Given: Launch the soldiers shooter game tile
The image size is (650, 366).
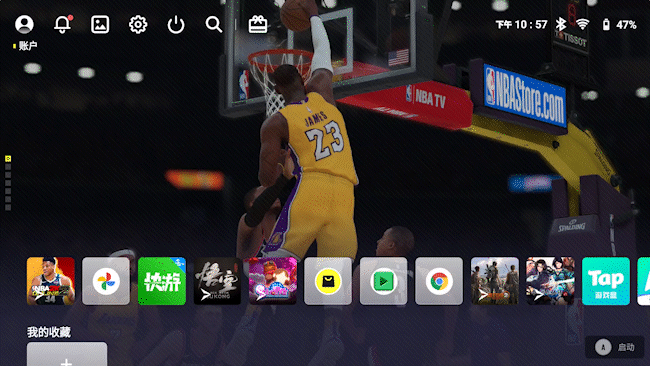Looking at the screenshot, I should click(x=495, y=281).
